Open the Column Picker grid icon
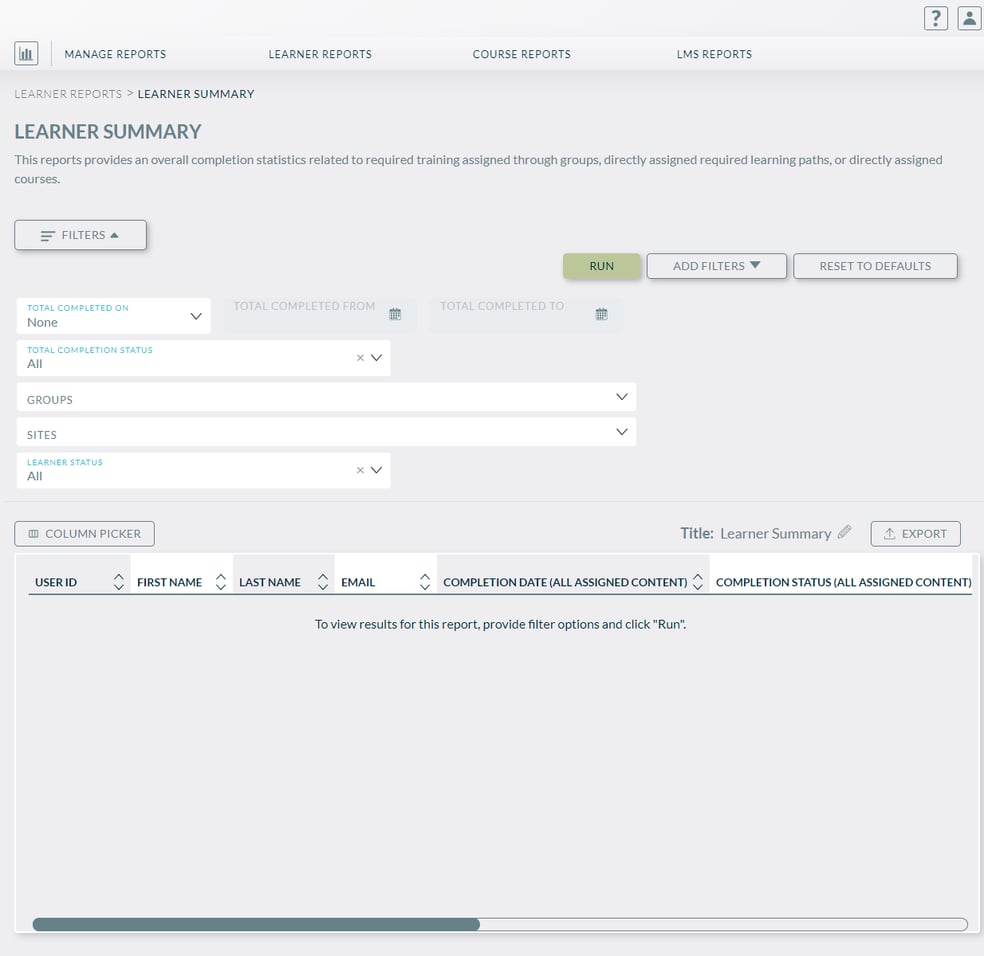 (32, 533)
